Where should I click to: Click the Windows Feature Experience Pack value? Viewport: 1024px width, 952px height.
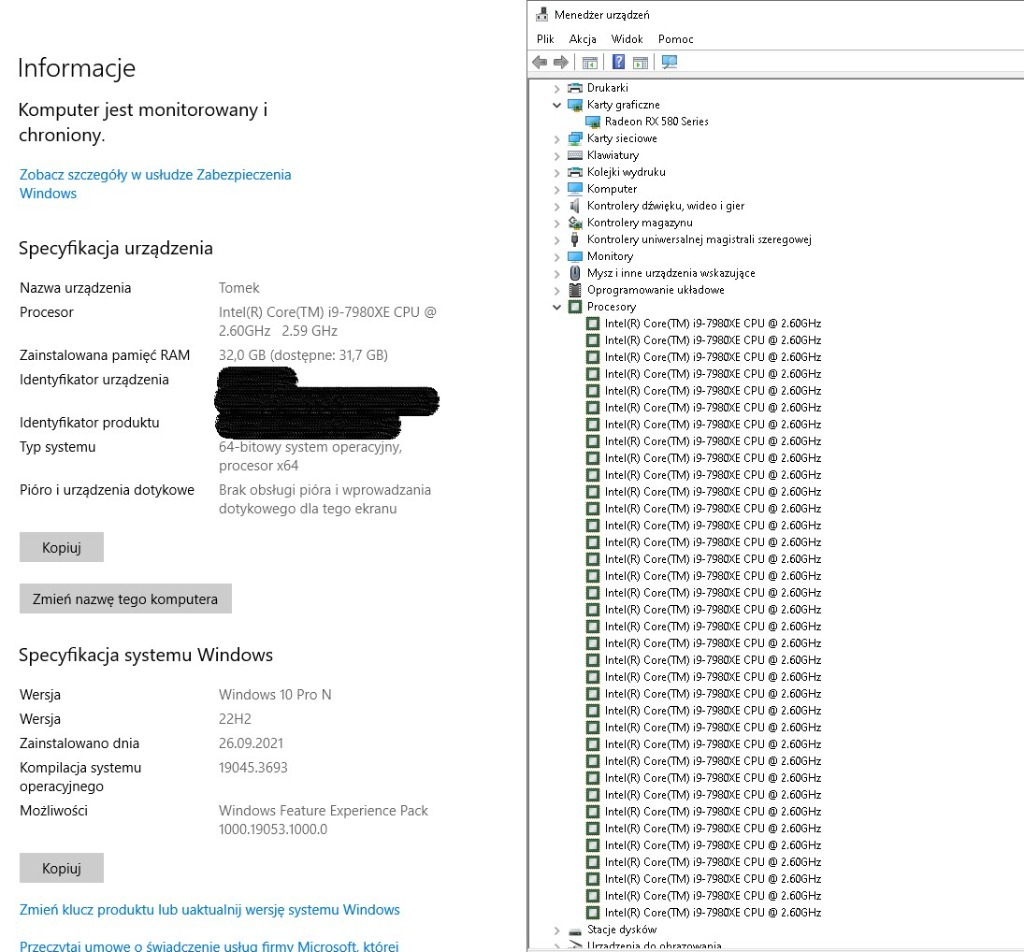pyautogui.click(x=323, y=819)
